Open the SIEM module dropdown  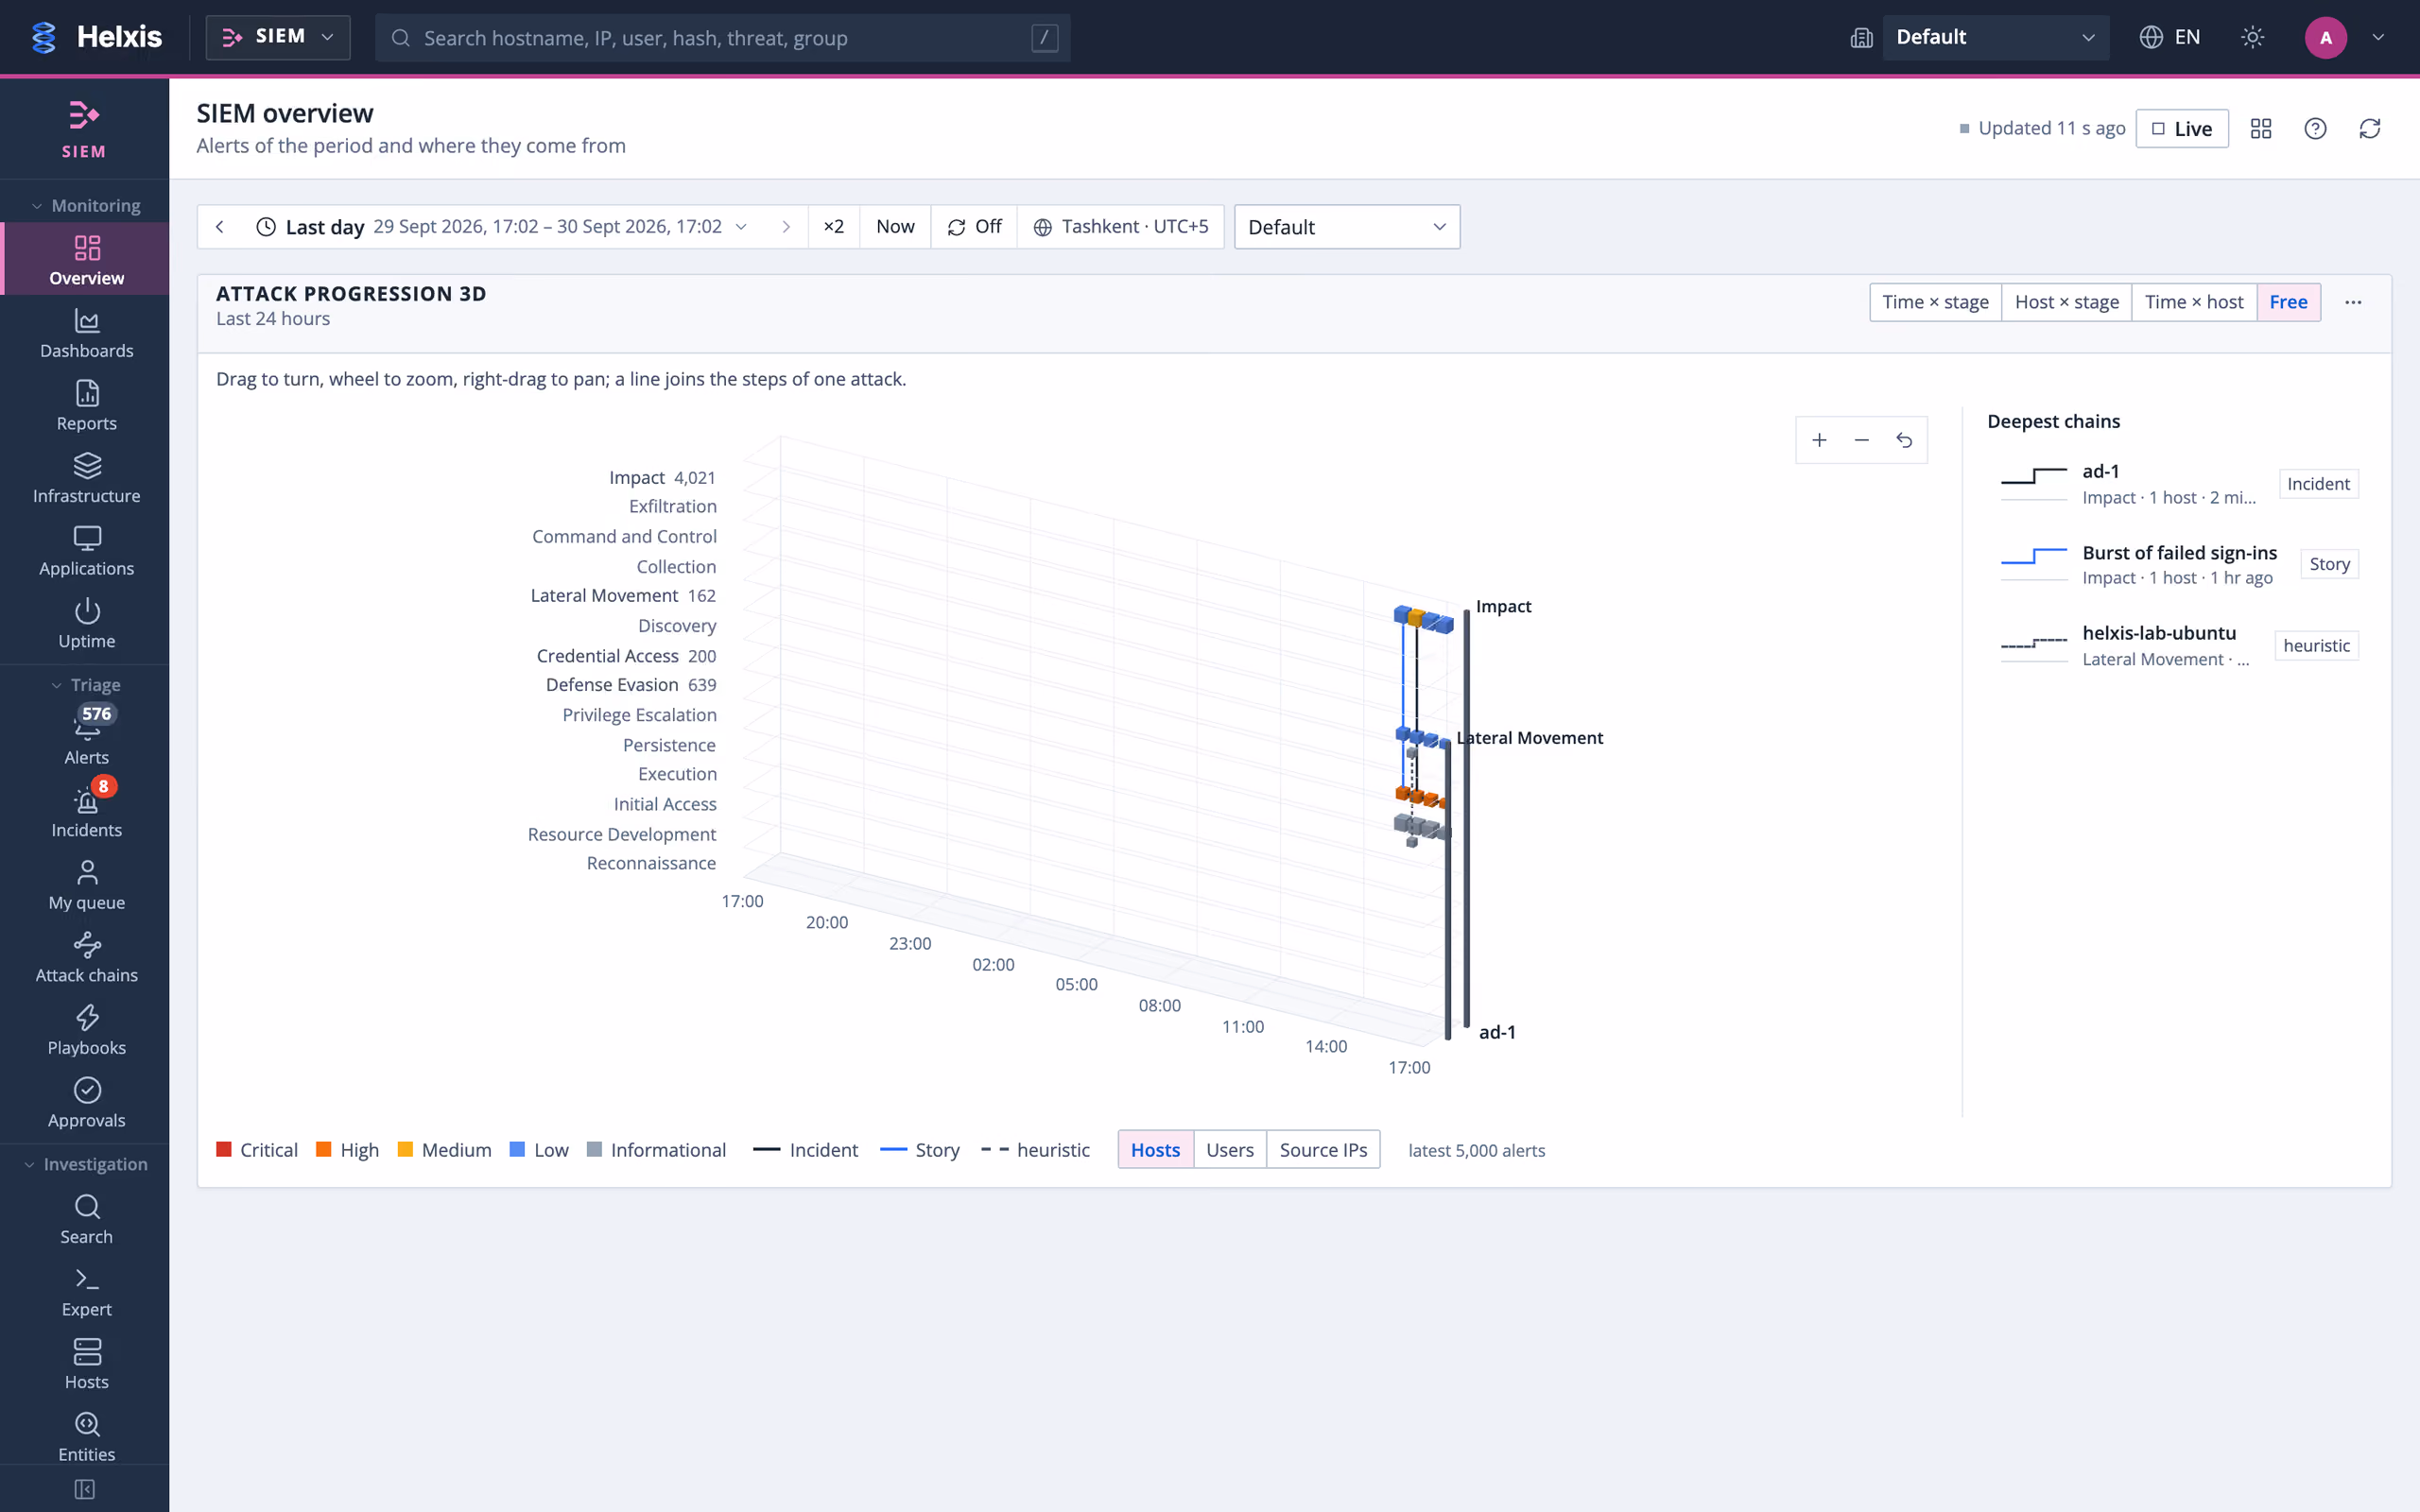coord(278,37)
